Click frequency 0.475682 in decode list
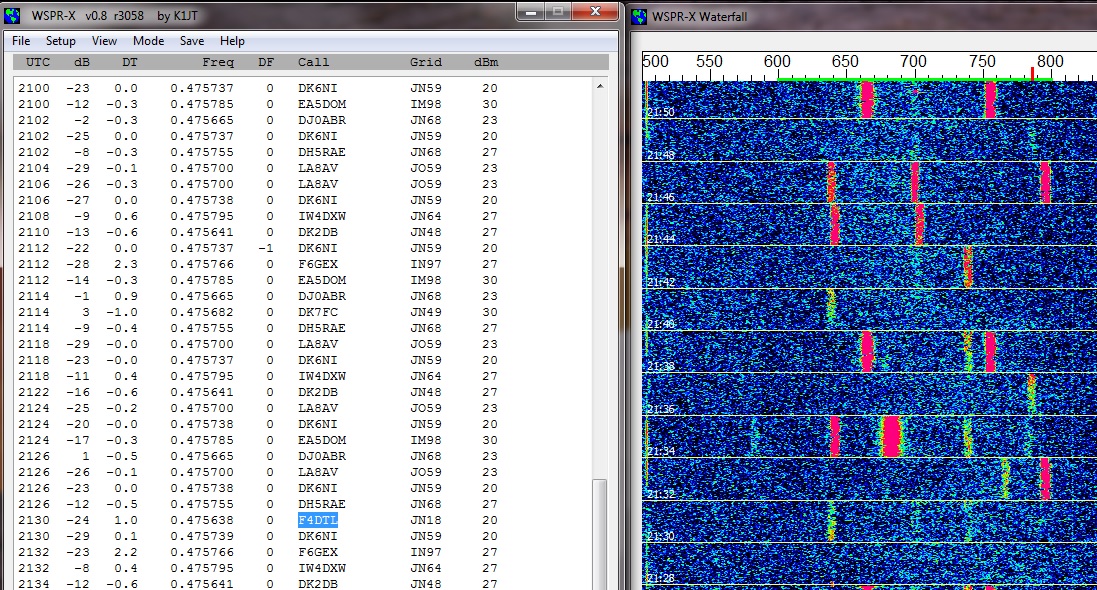 [201, 312]
